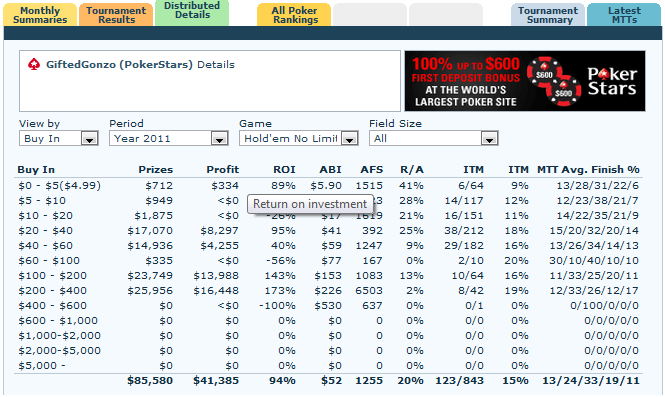Select the $60 - $100 buy-in row

(x=328, y=260)
